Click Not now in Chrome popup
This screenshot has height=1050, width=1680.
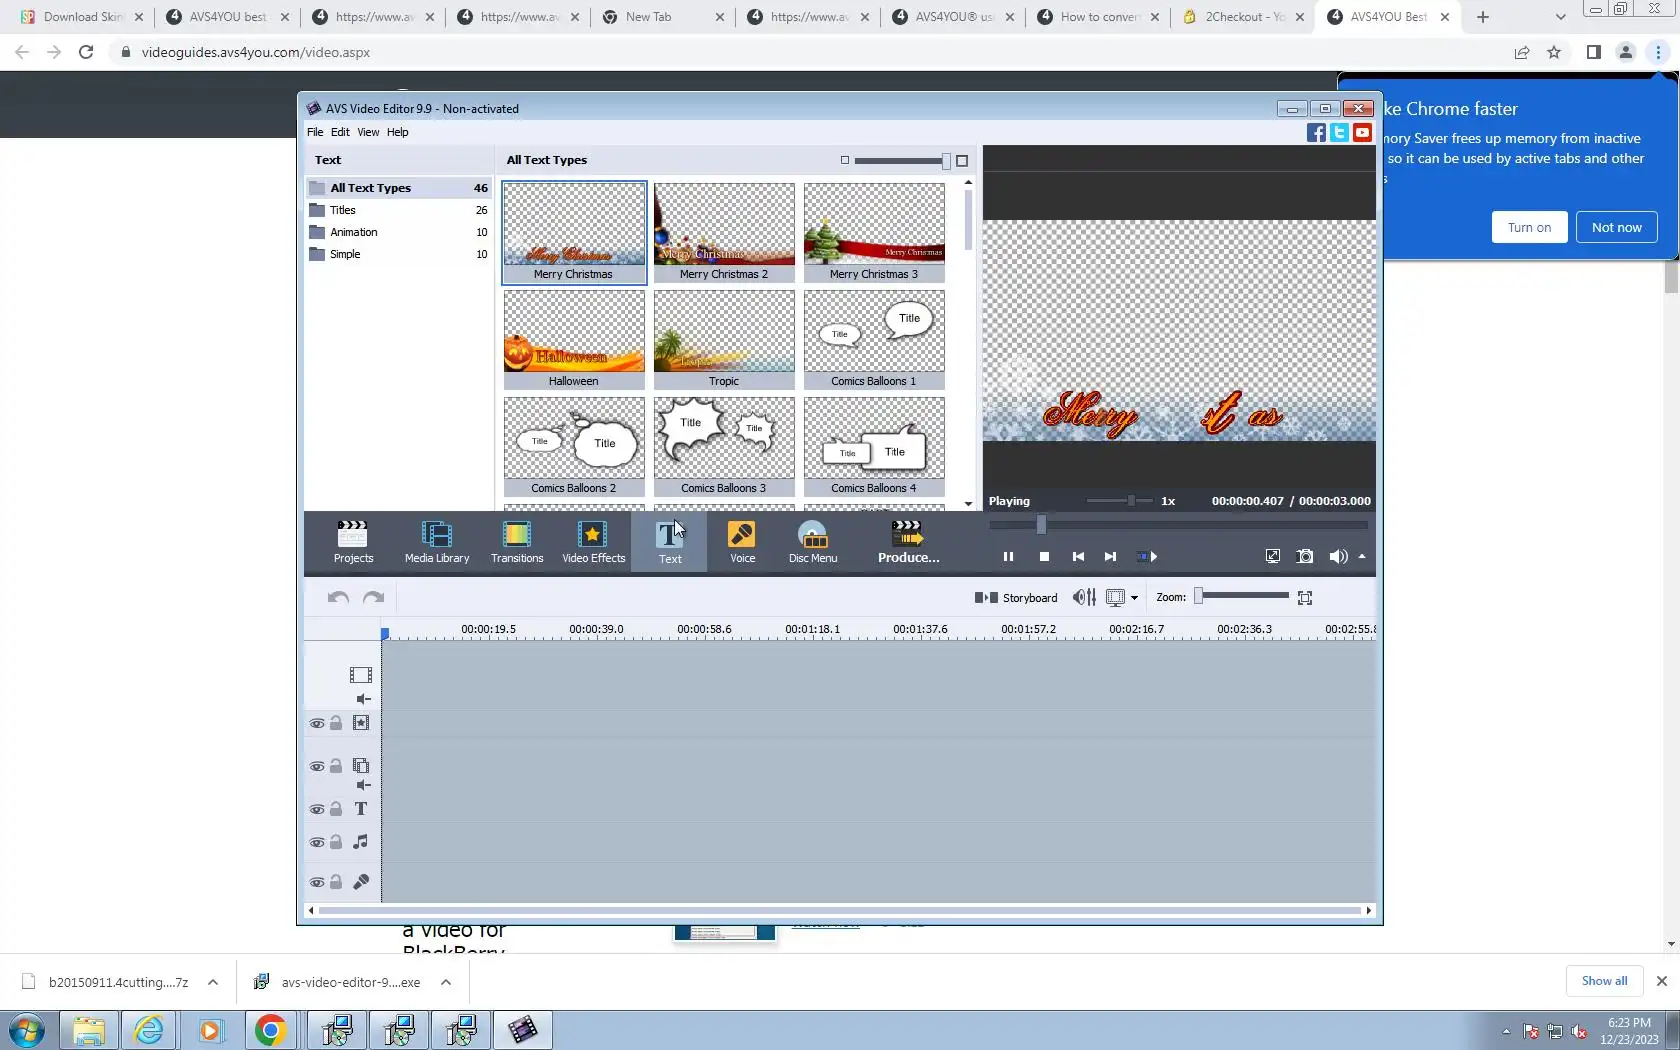(x=1616, y=227)
